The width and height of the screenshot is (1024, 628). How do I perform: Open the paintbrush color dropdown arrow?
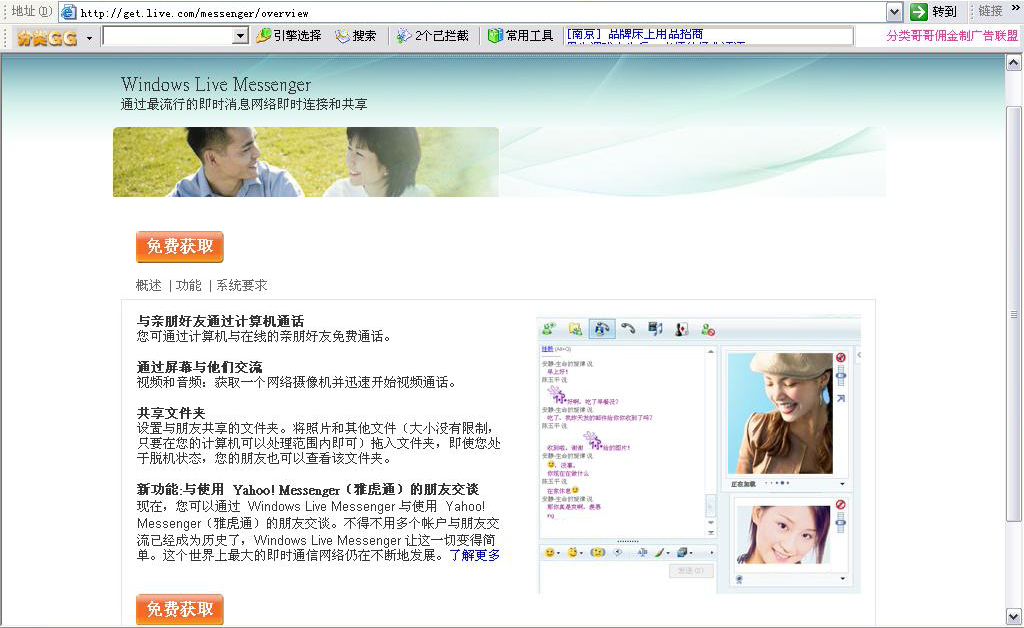(x=668, y=554)
